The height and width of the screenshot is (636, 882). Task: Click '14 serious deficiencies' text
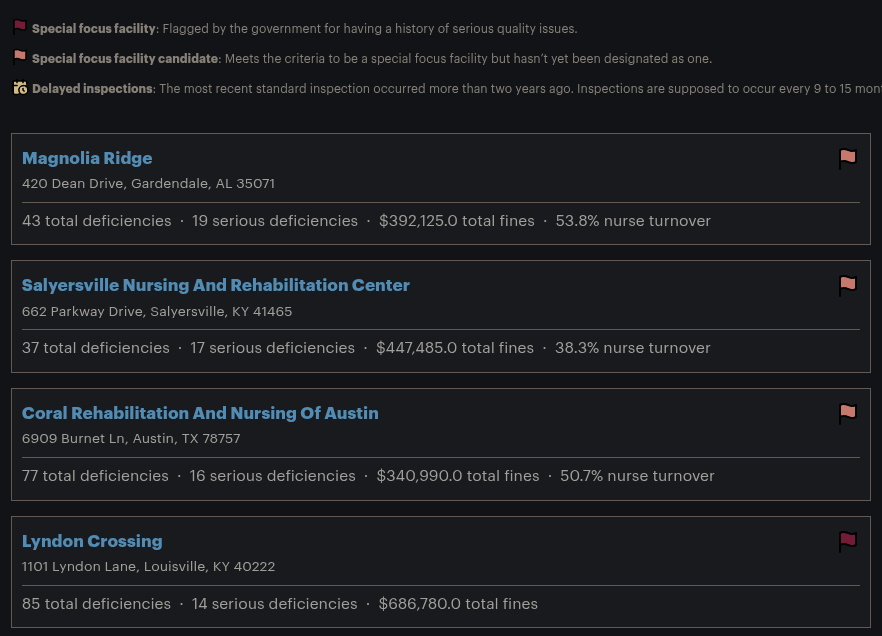click(x=274, y=604)
